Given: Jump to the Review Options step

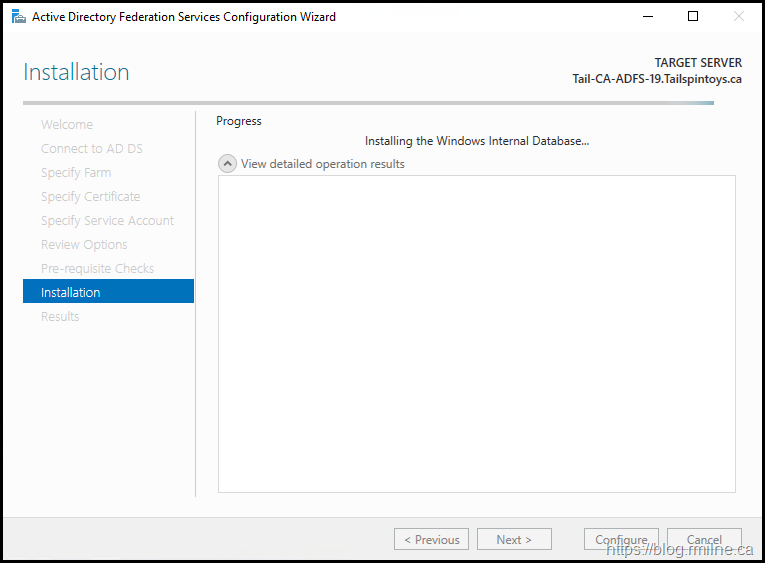Looking at the screenshot, I should [84, 245].
